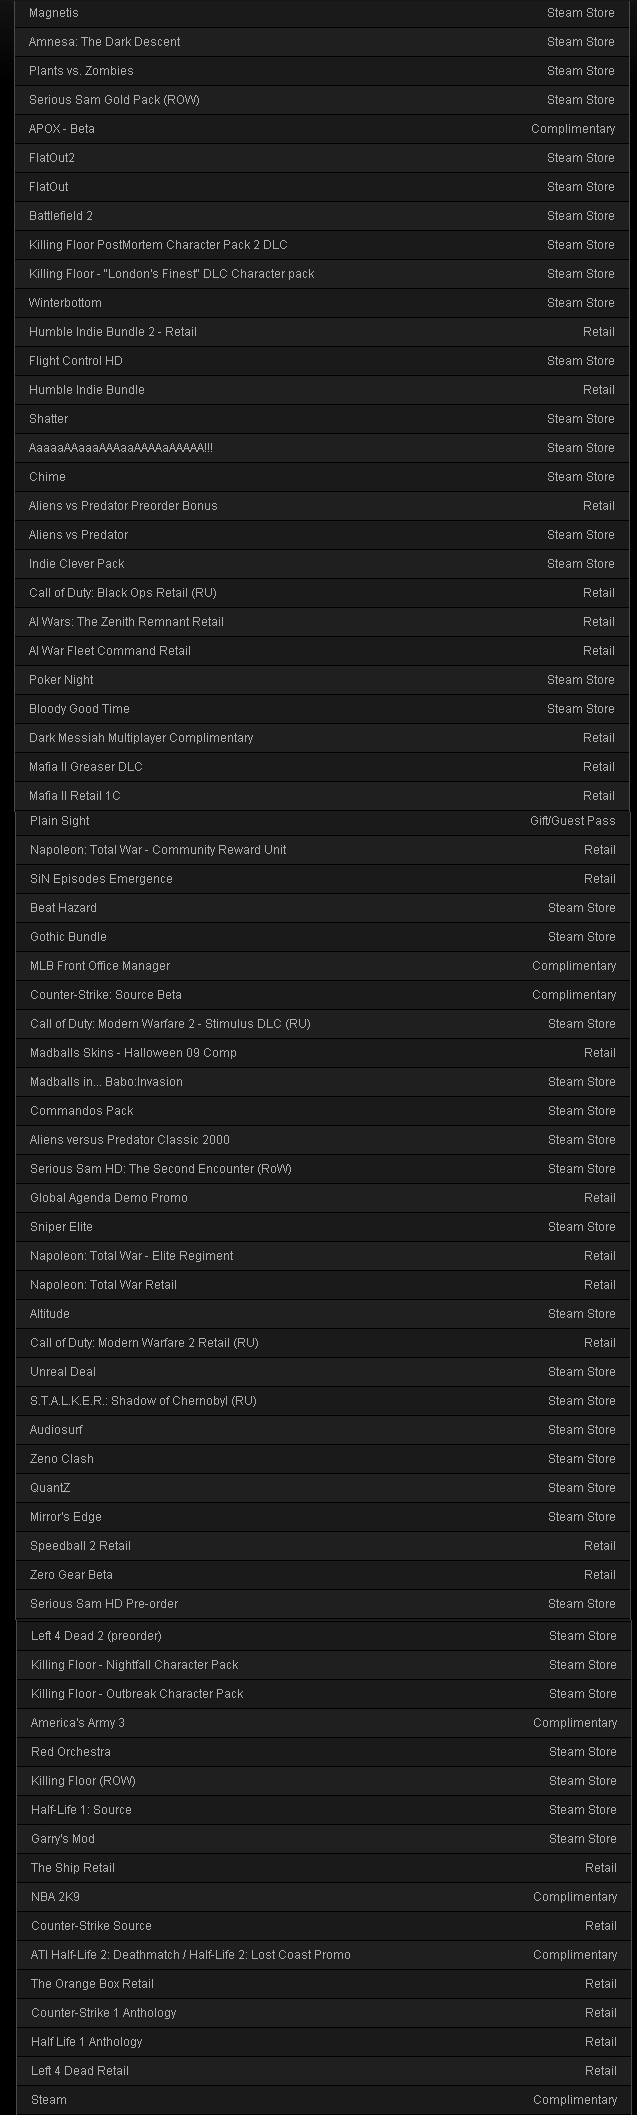Select Humble Indie Bundle 2 - Retail
This screenshot has height=2115, width=637.
pos(322,332)
